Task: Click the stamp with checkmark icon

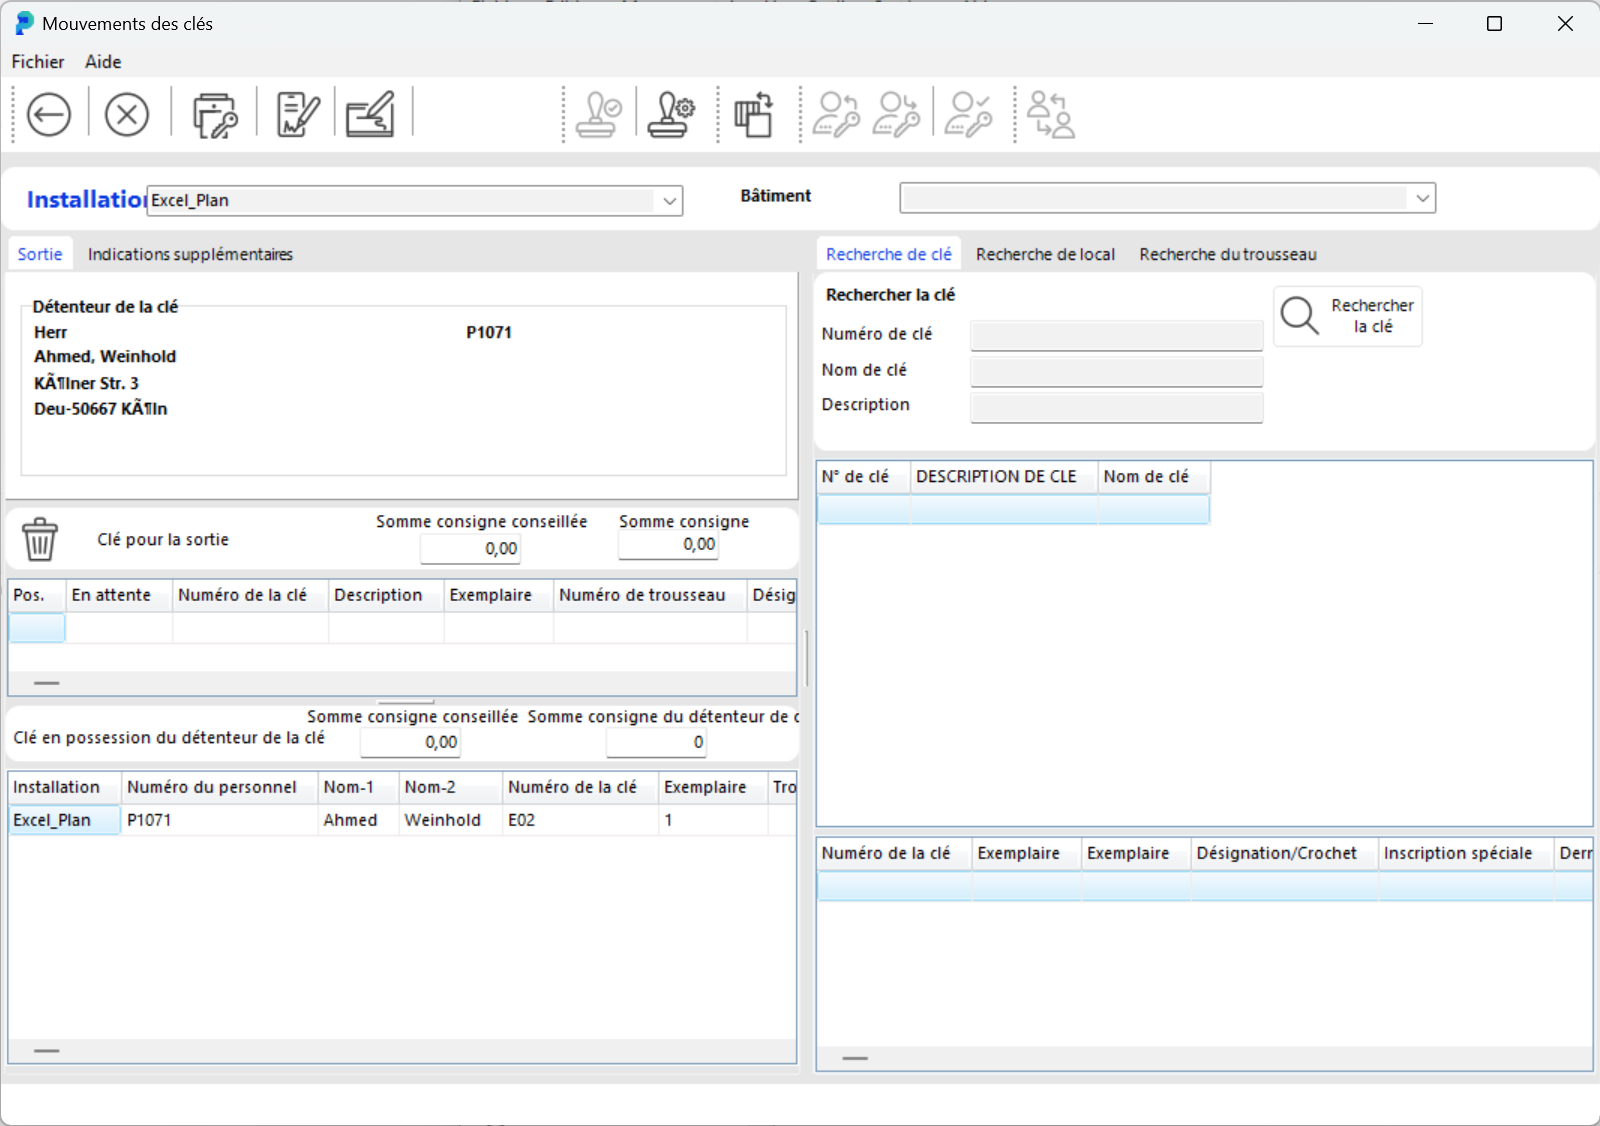Action: [599, 115]
